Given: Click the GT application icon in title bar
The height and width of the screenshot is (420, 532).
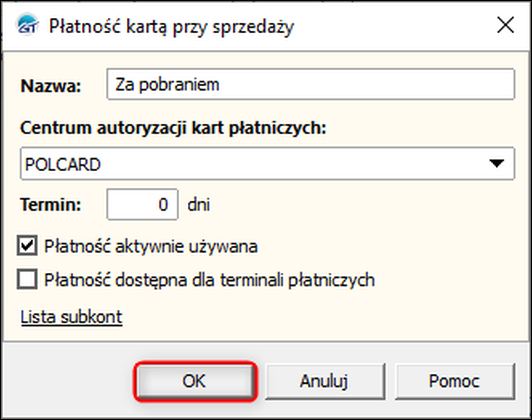Looking at the screenshot, I should (x=27, y=25).
